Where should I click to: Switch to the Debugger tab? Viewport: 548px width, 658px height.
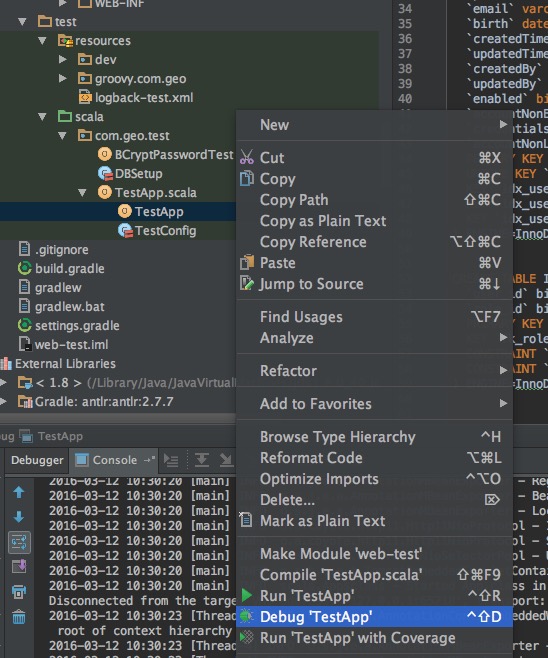pos(37,460)
